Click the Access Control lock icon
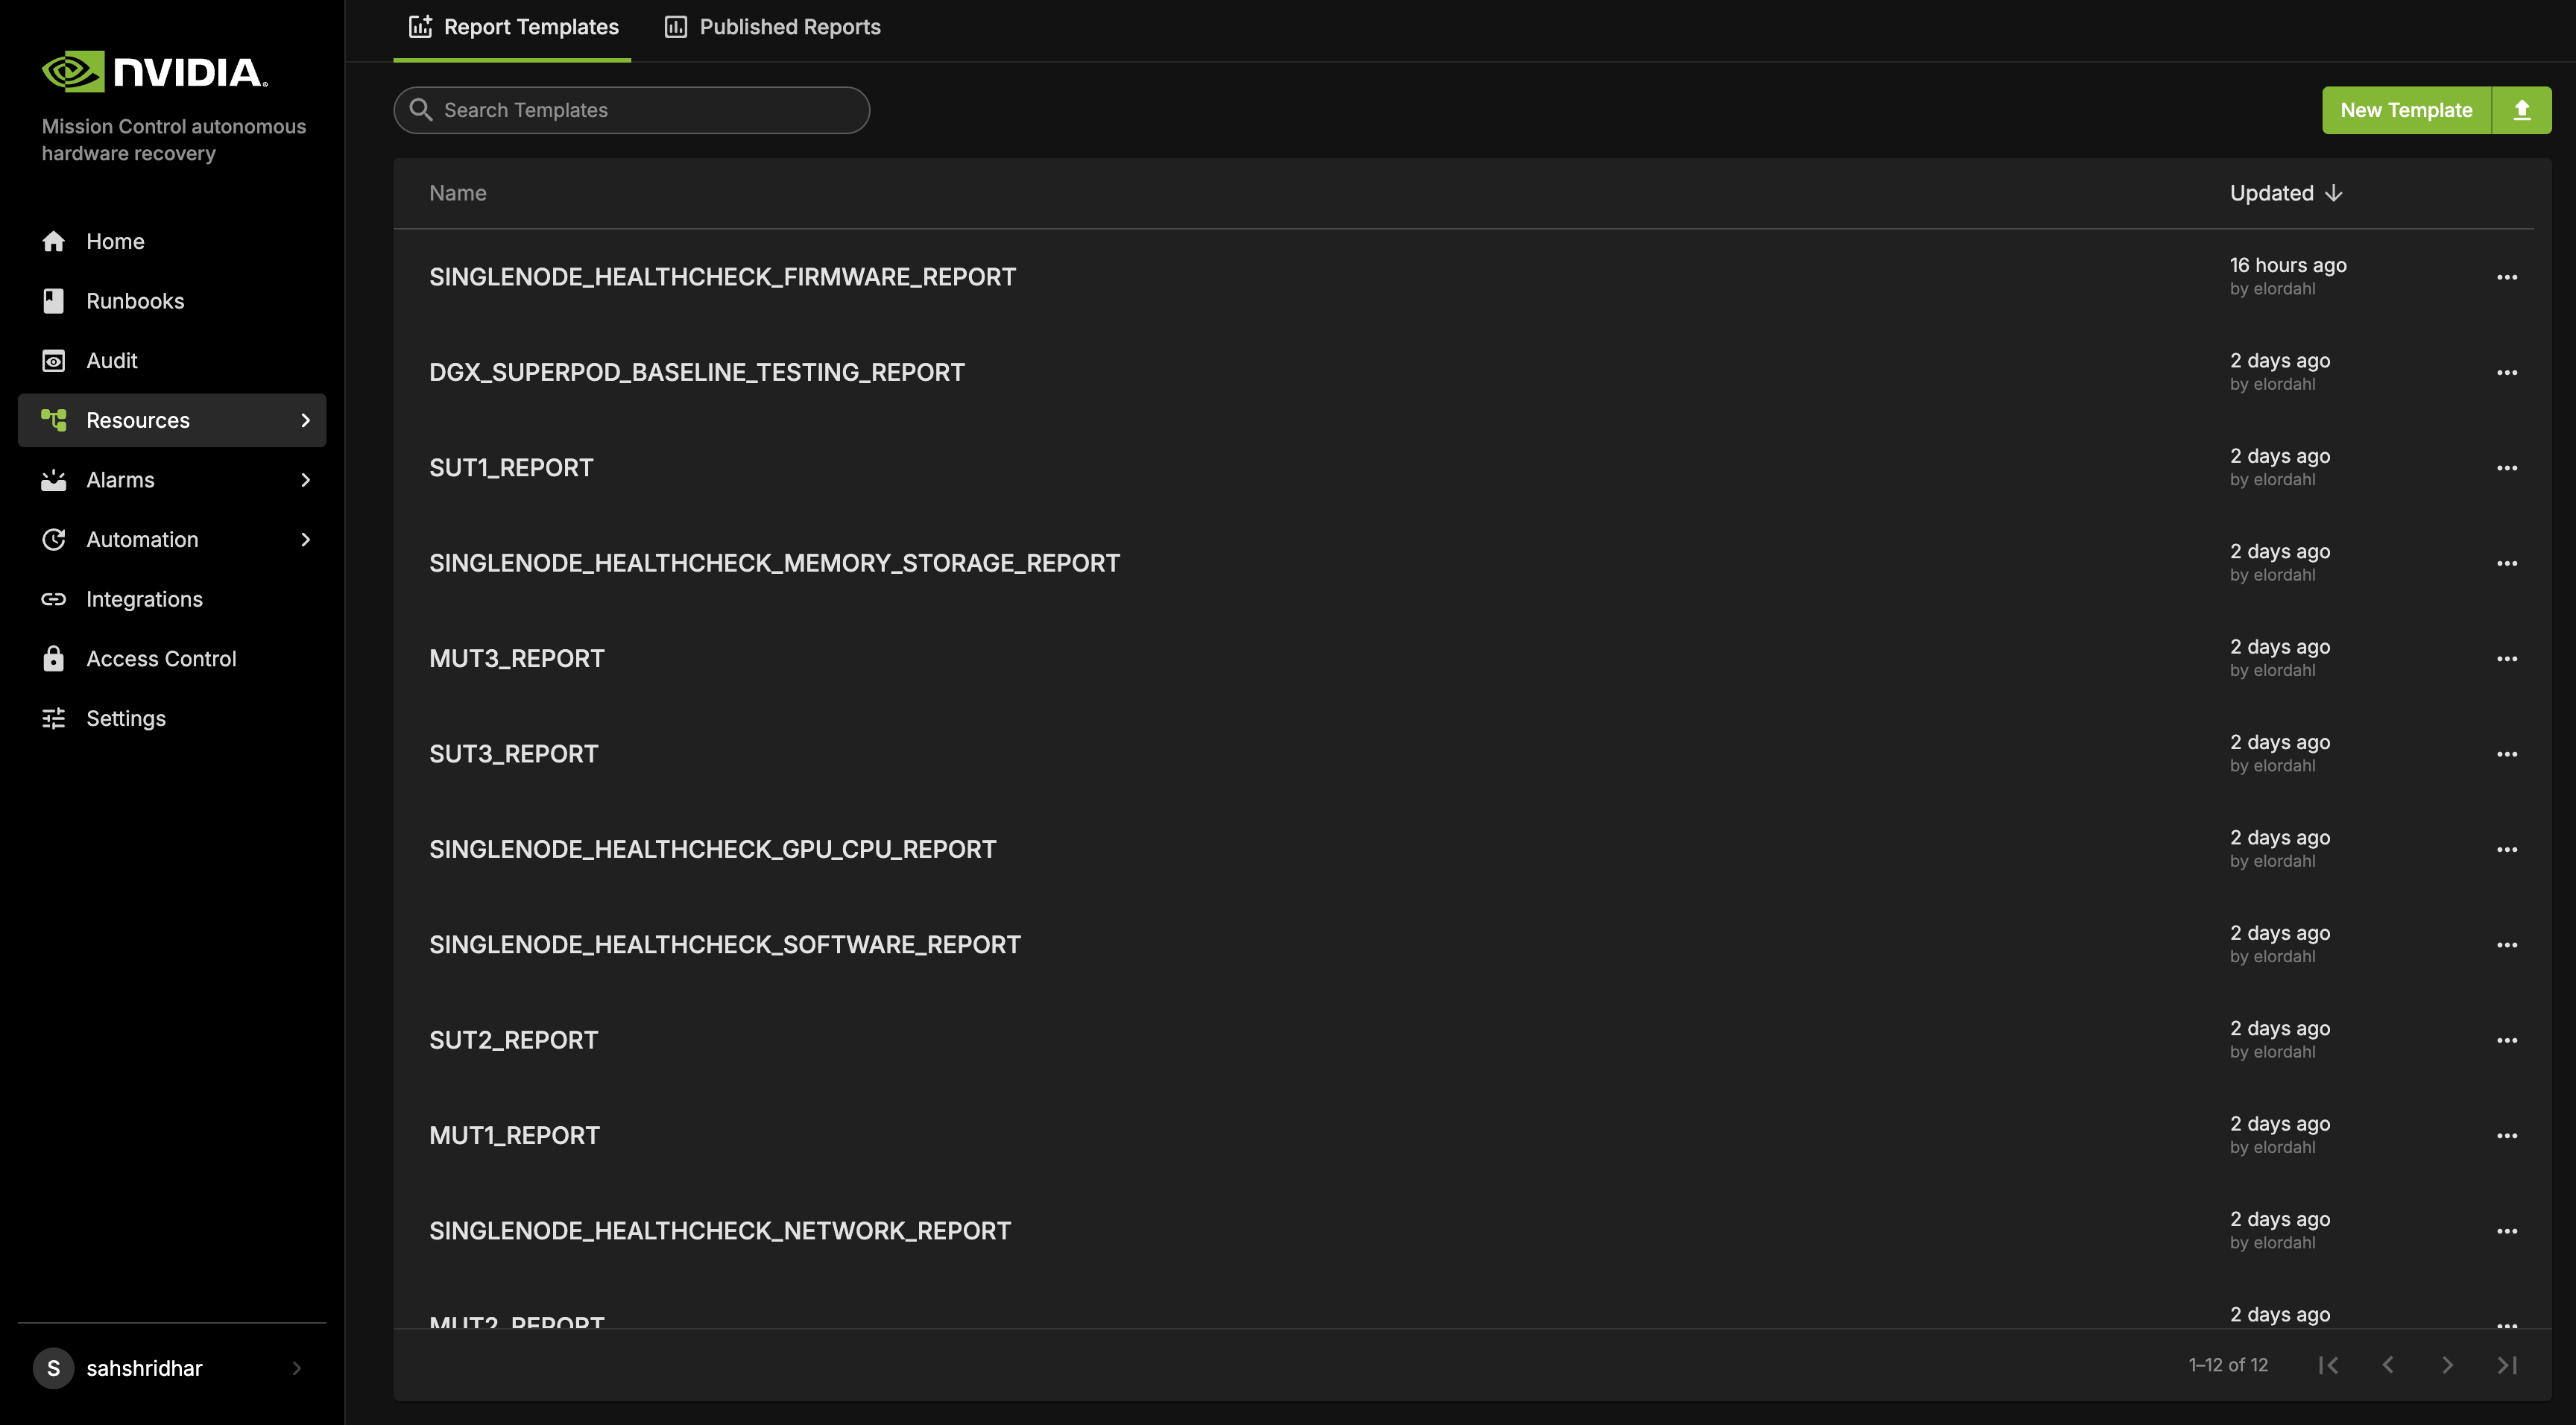 [54, 658]
